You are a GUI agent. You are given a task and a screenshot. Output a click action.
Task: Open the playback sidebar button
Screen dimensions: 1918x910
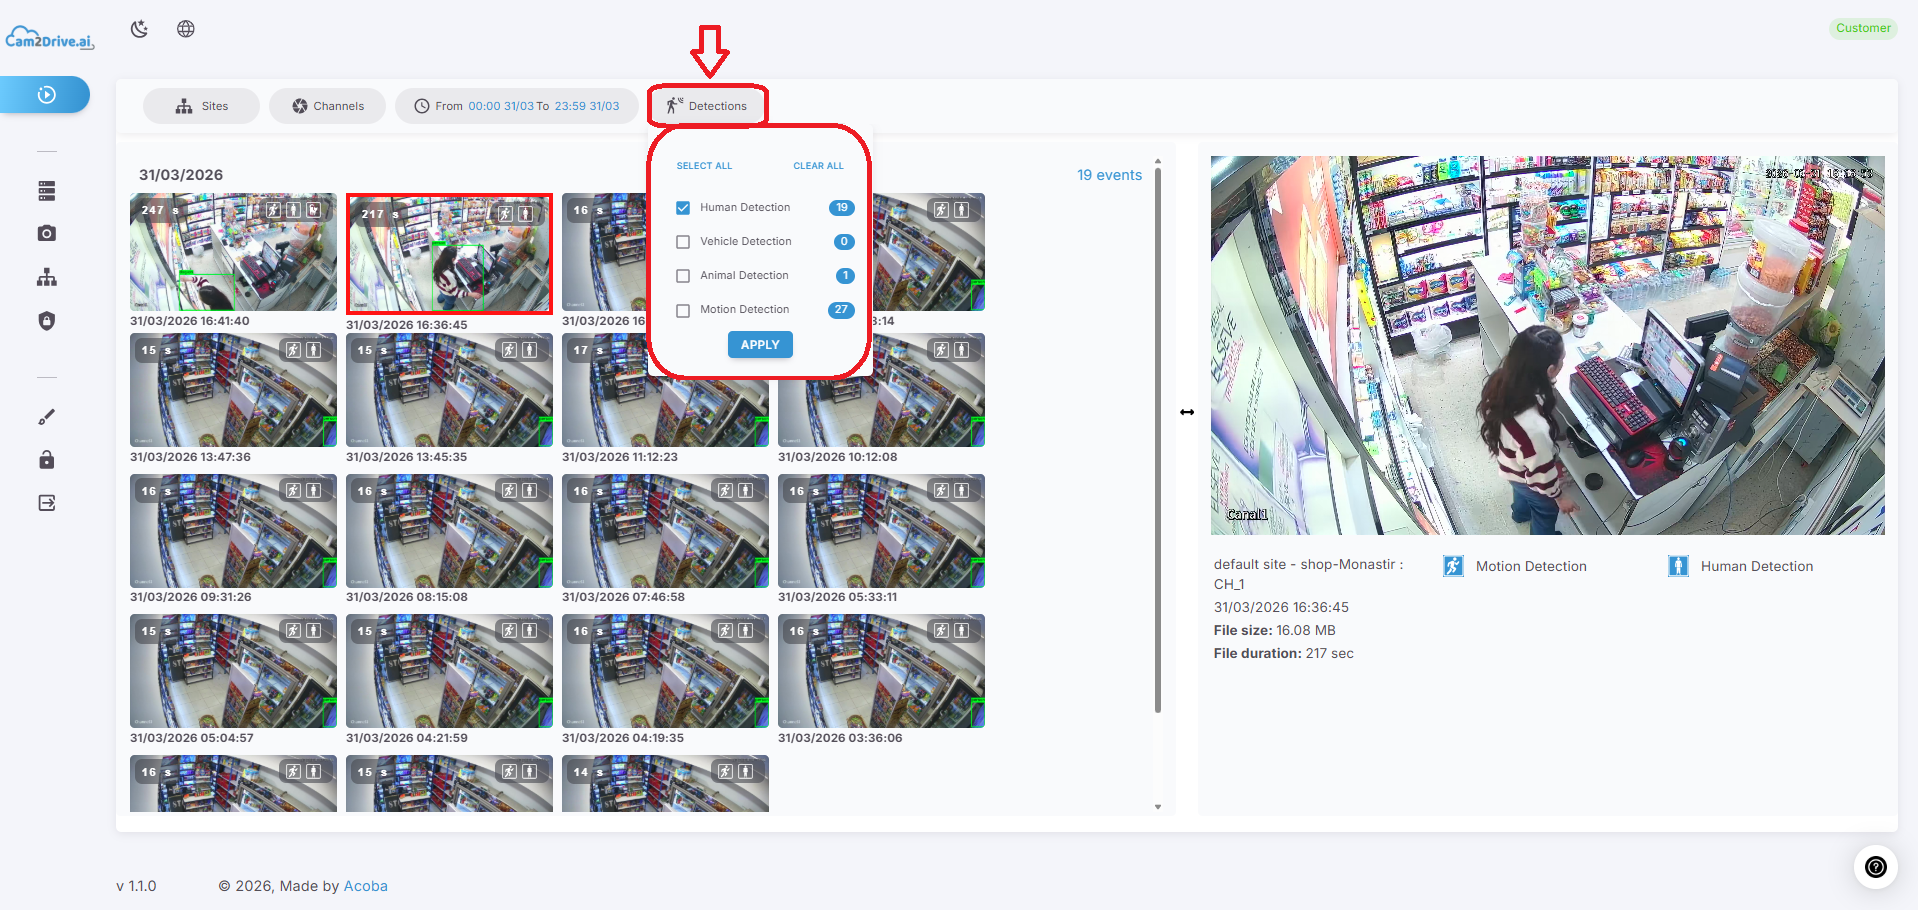pos(45,95)
